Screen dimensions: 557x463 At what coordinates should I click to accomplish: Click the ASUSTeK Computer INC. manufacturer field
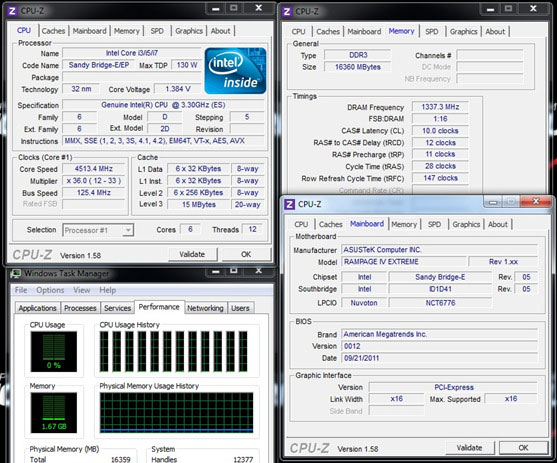point(440,250)
